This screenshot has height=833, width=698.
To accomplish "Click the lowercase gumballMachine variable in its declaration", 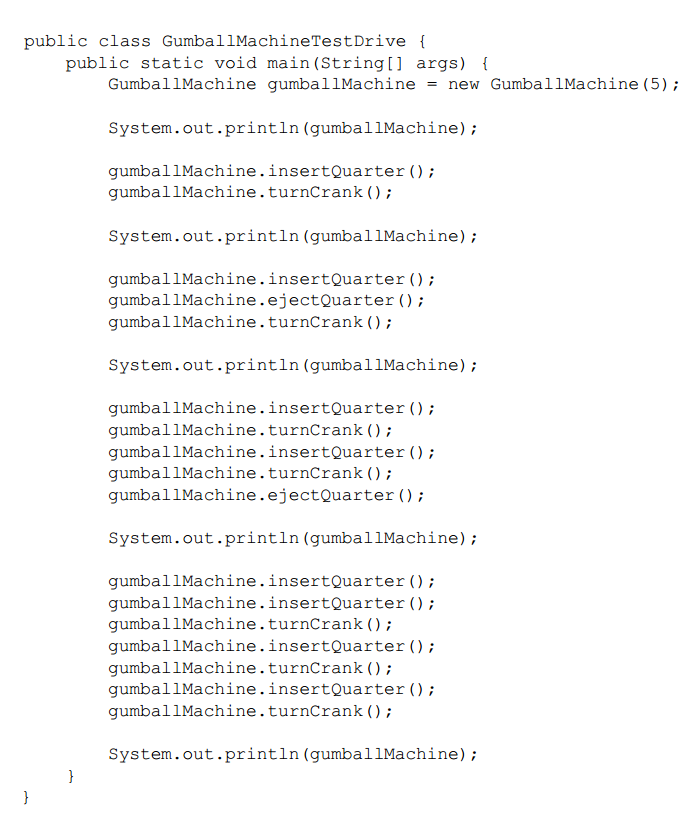I will (342, 84).
